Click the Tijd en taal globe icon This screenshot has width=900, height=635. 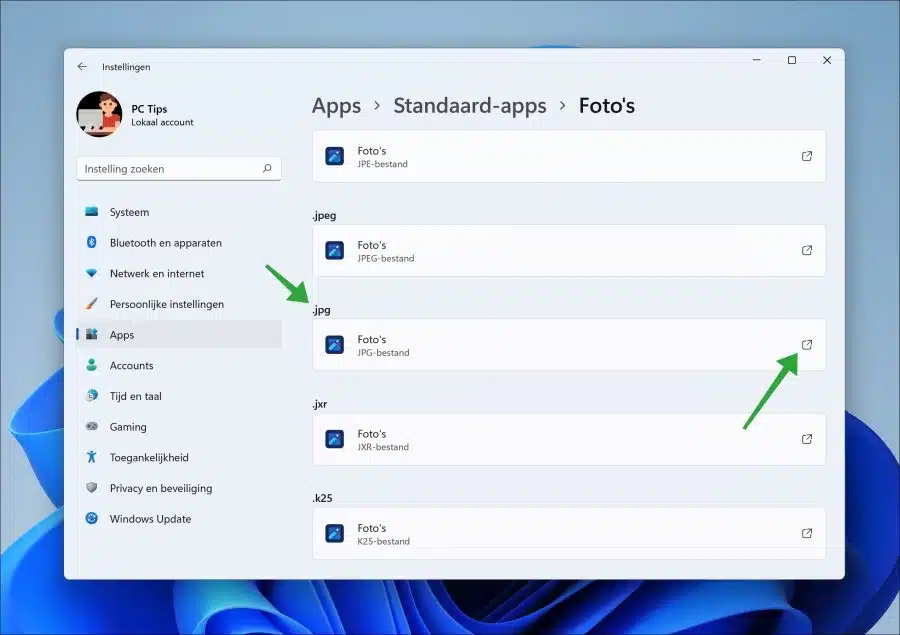[91, 396]
